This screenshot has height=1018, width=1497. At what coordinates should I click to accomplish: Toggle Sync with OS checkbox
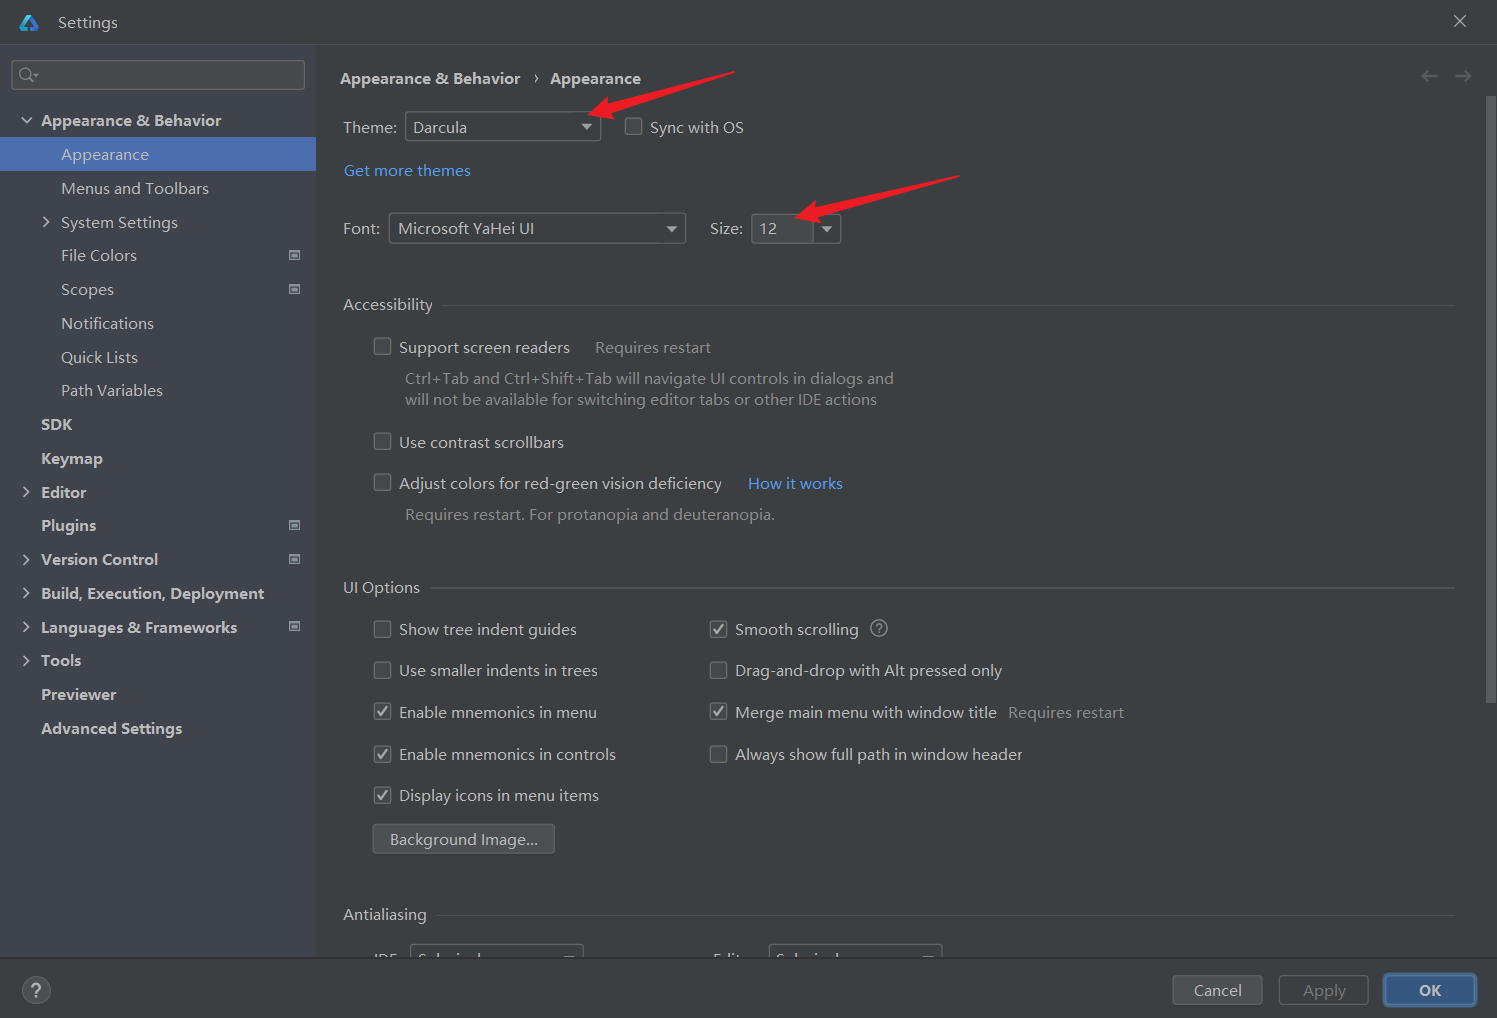[633, 127]
